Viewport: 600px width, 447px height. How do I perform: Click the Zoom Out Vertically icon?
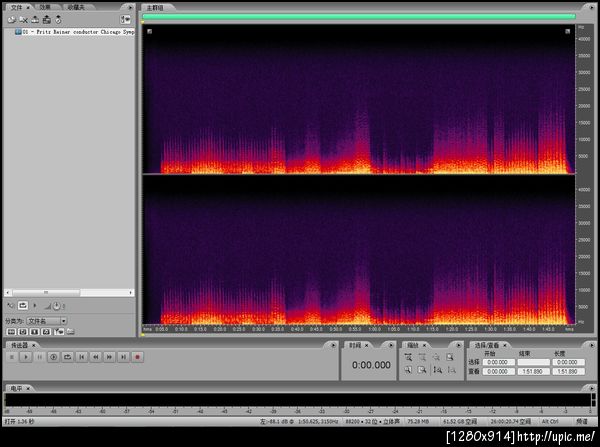452,370
